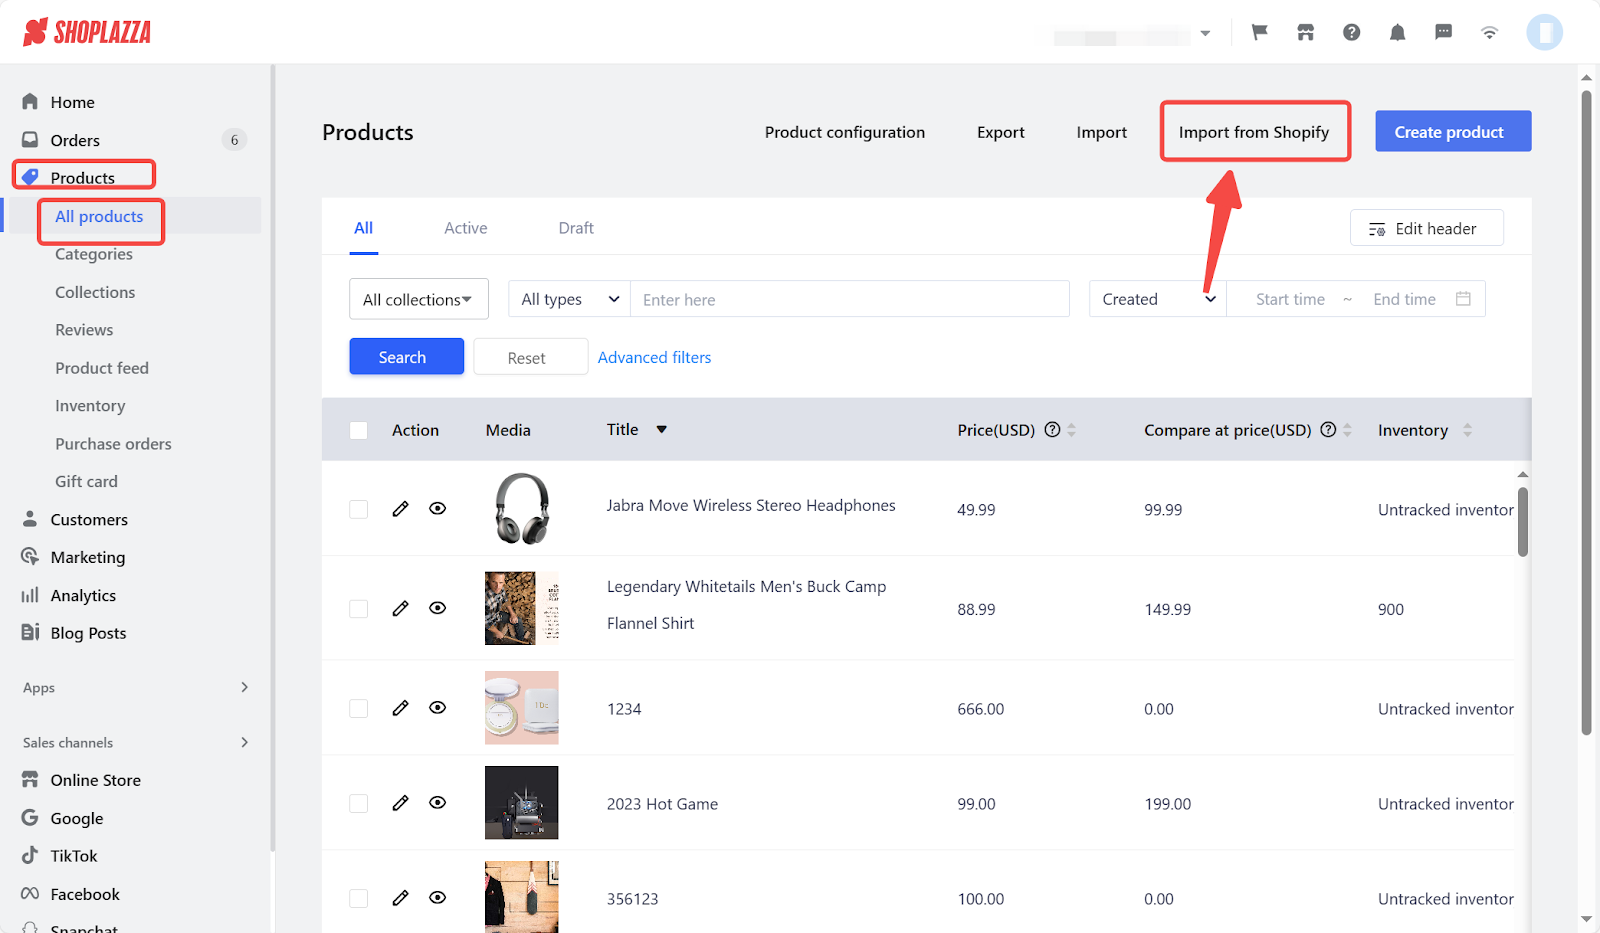
Task: Open Collections under Products
Action: (x=95, y=292)
